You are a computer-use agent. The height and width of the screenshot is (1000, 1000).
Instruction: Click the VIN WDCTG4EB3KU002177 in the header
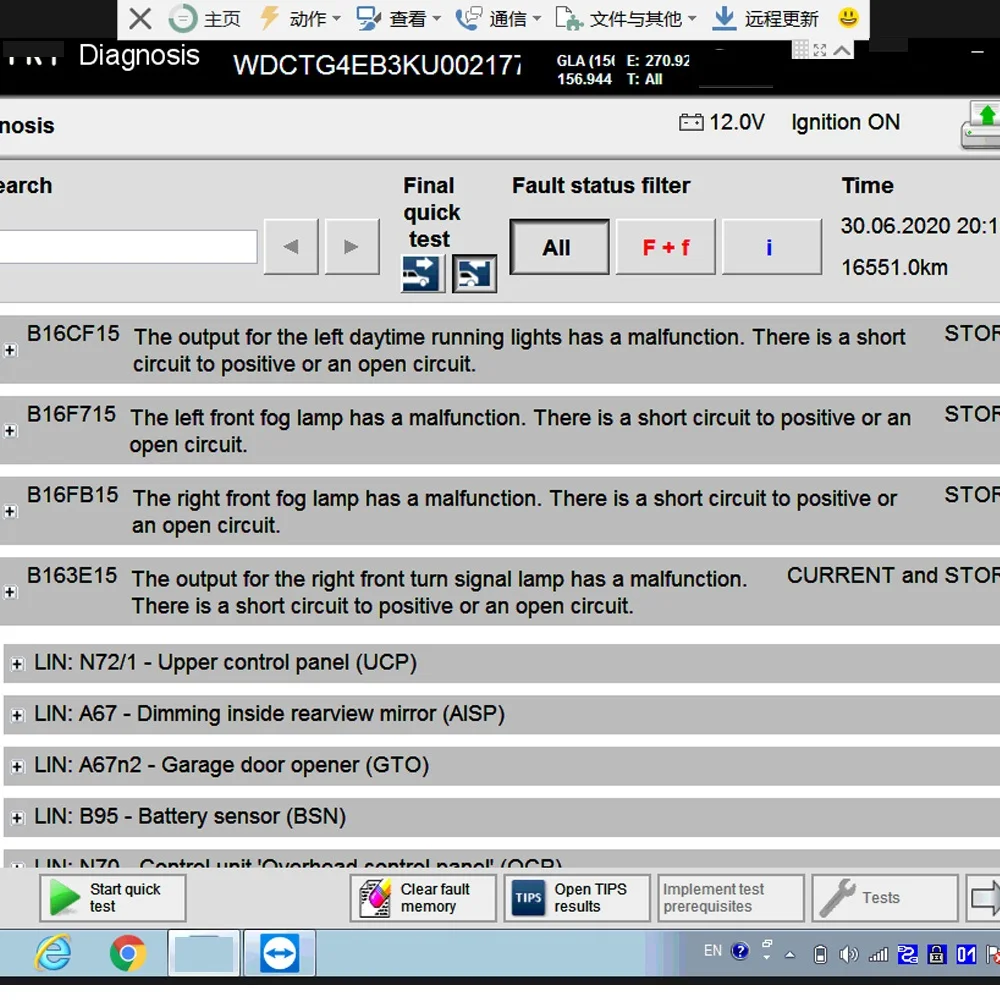[x=377, y=65]
